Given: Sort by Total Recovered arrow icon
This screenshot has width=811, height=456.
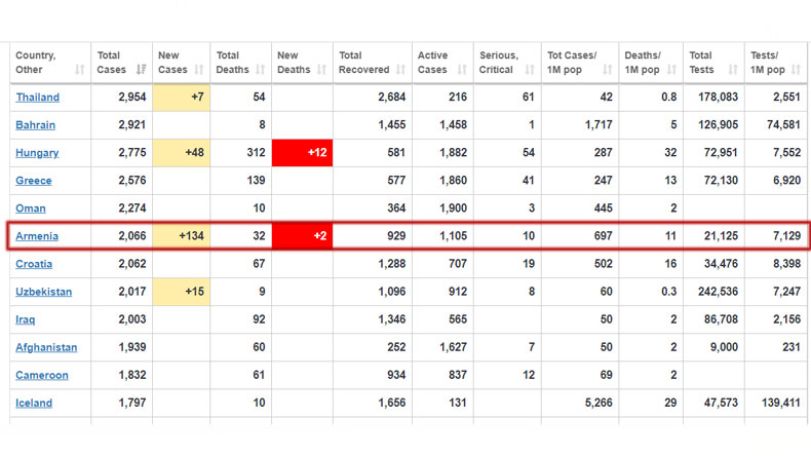Looking at the screenshot, I should [401, 69].
